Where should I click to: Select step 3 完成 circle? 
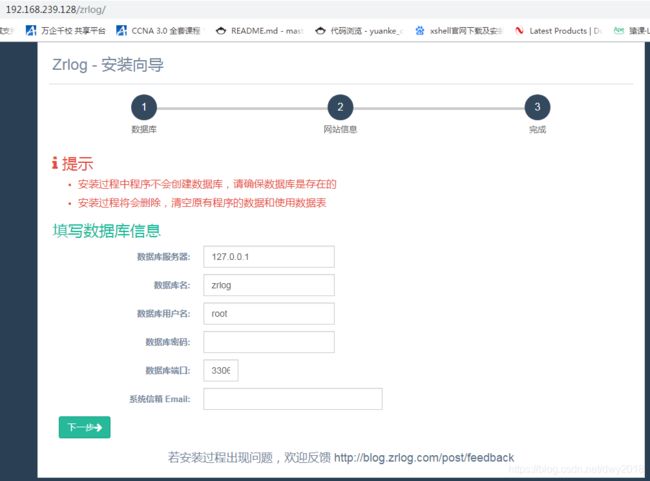[537, 107]
